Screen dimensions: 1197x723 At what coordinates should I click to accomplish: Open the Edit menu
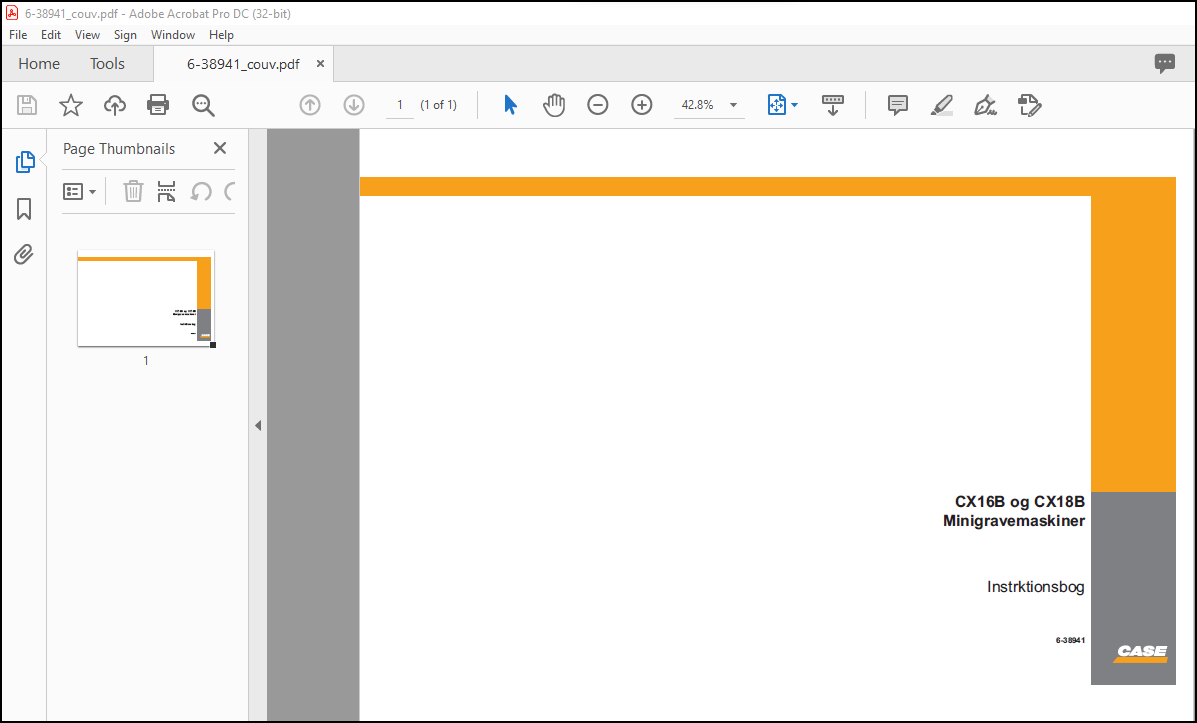[51, 35]
